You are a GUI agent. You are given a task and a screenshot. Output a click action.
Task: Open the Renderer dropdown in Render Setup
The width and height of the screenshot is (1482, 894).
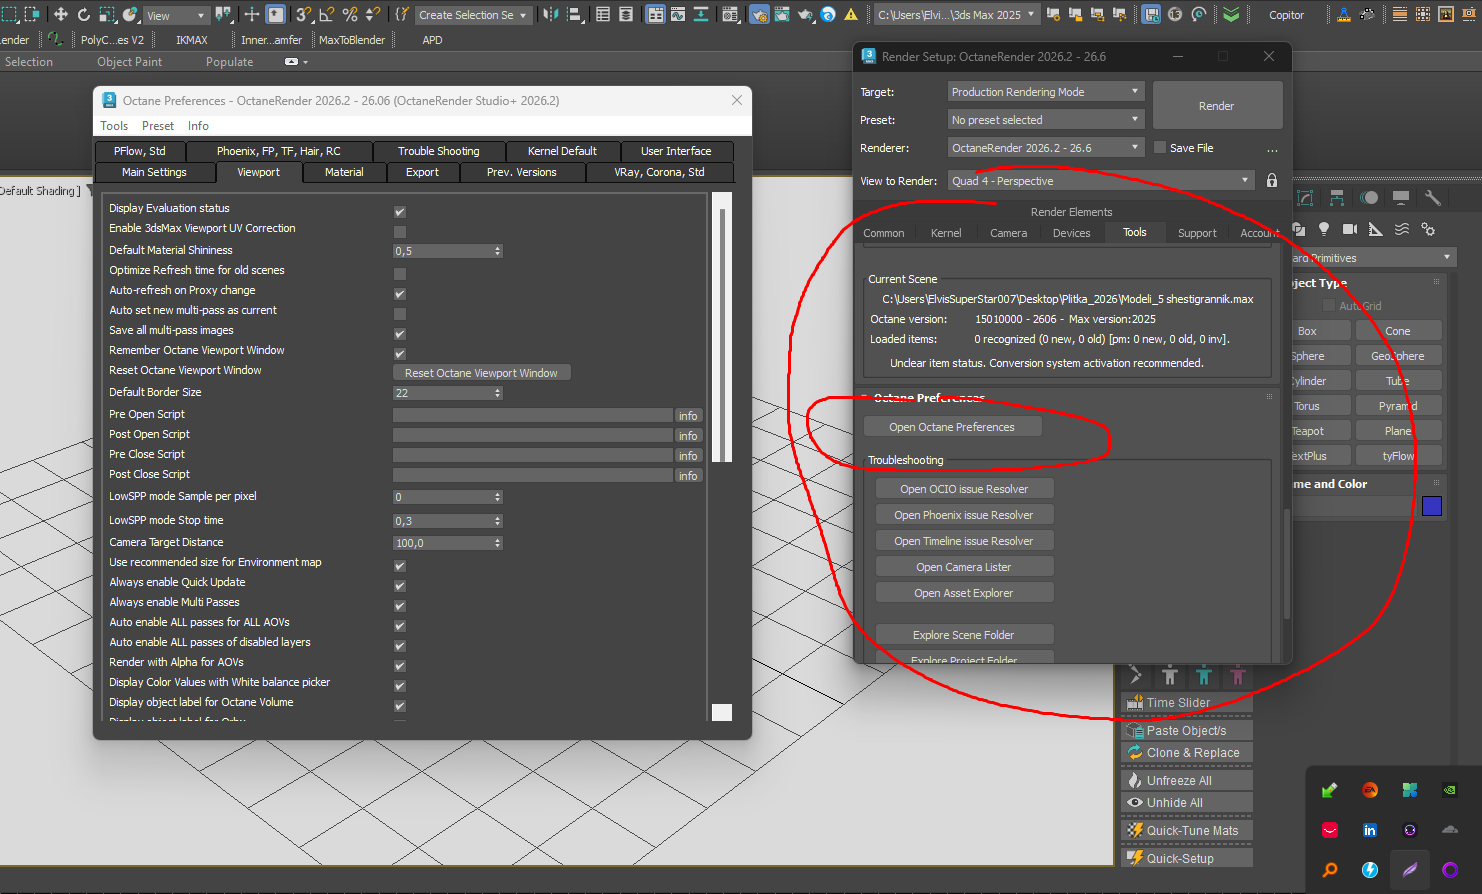point(1045,148)
